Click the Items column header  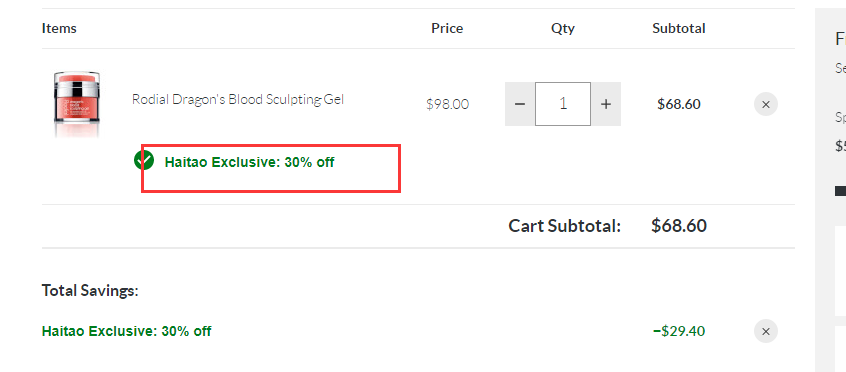(59, 28)
